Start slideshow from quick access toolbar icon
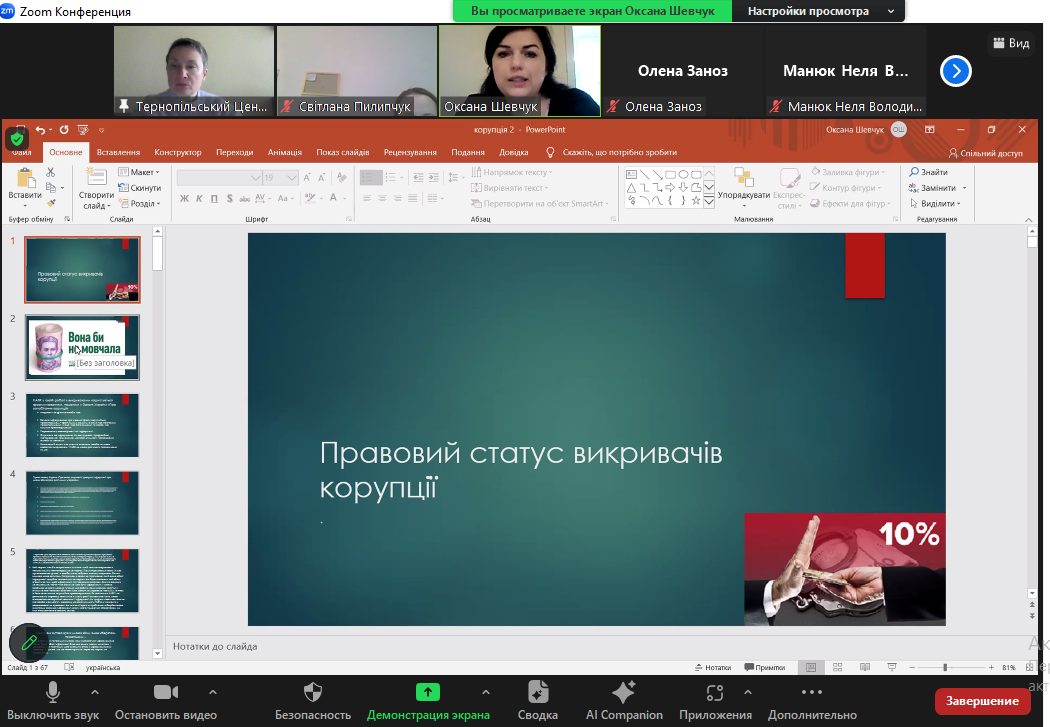The height and width of the screenshot is (727, 1050). tap(82, 130)
